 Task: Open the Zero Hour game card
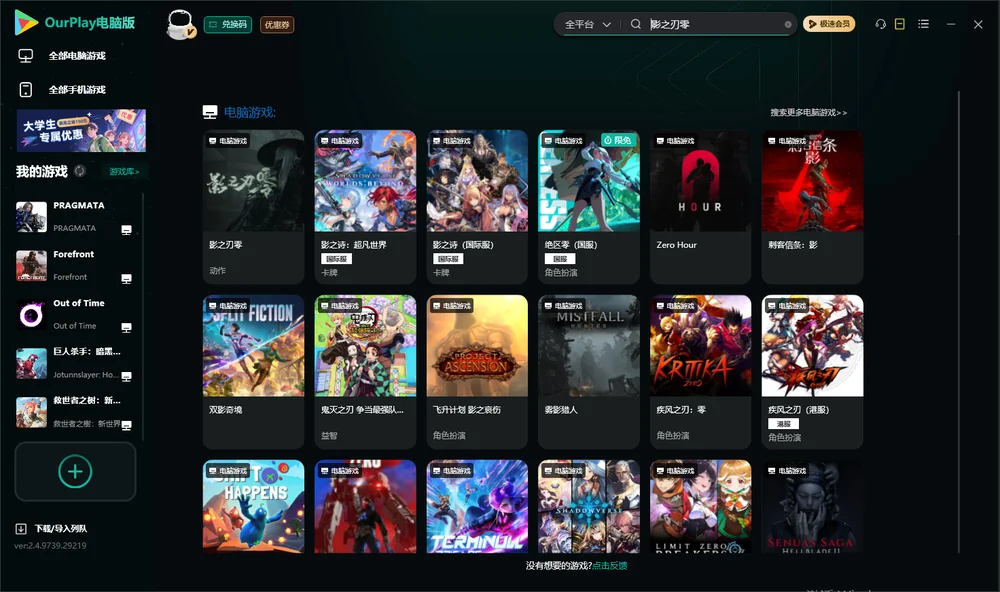[700, 207]
